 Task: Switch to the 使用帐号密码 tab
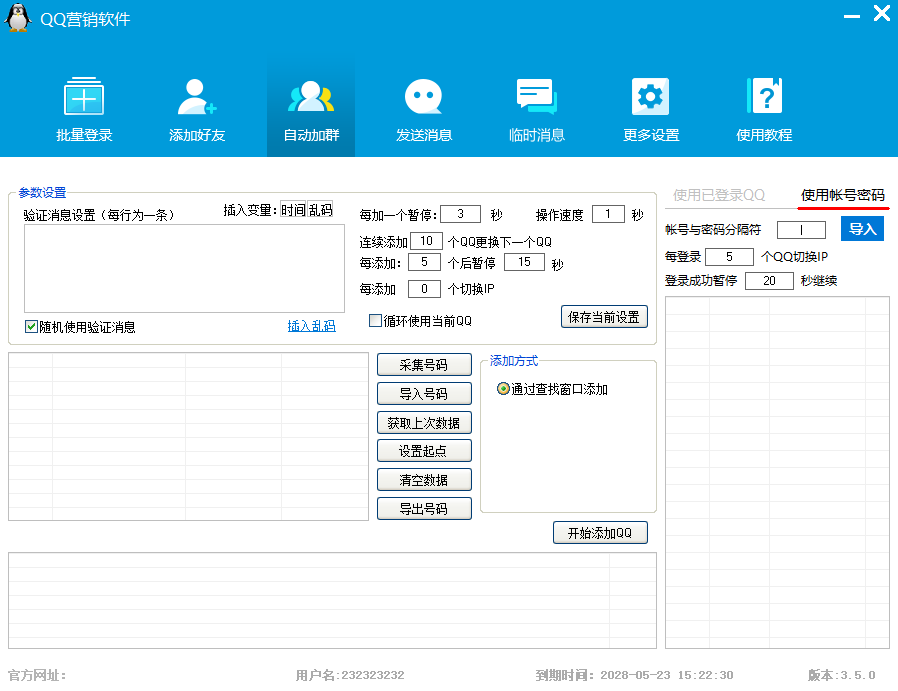point(842,195)
